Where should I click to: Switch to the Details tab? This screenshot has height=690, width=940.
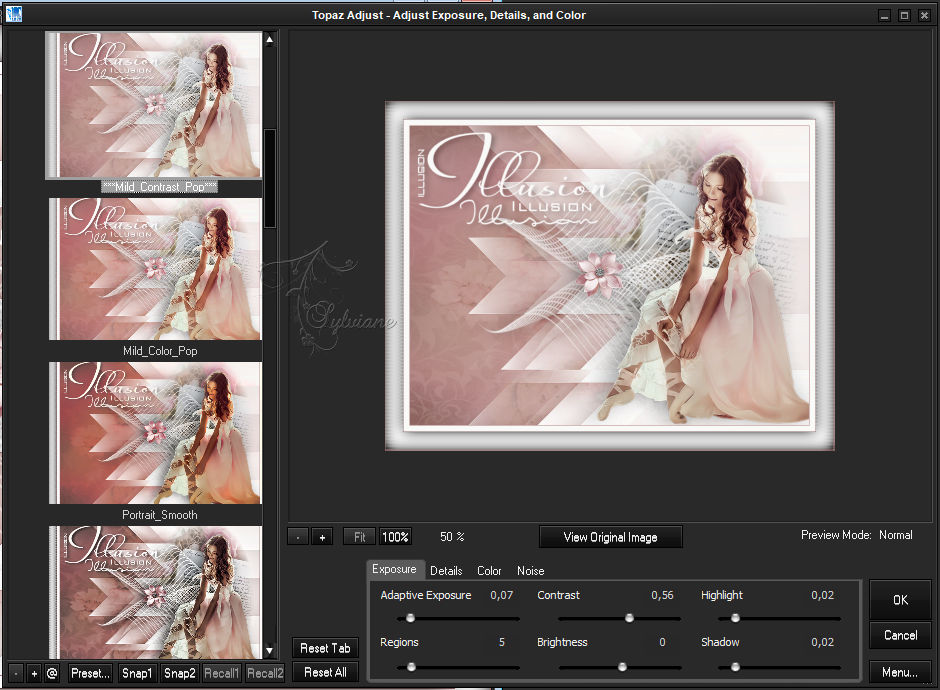(446, 571)
